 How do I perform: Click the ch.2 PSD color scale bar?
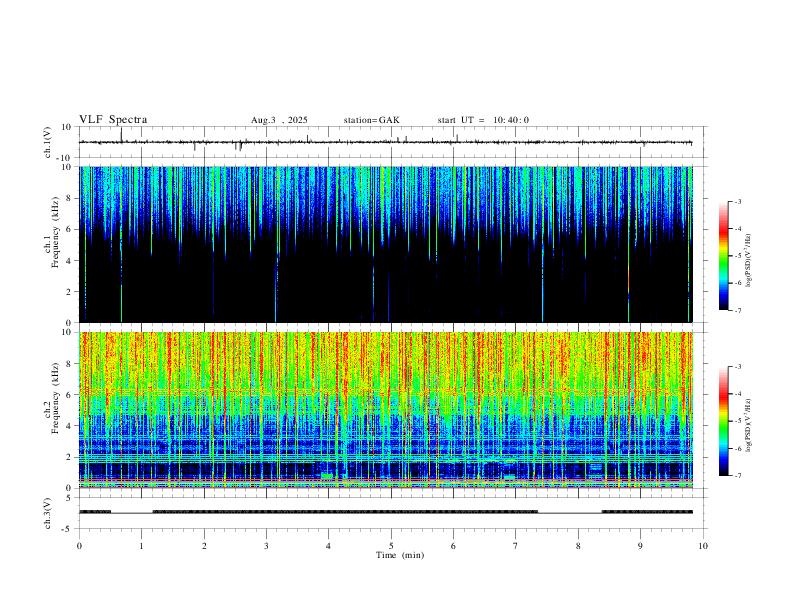pos(723,421)
